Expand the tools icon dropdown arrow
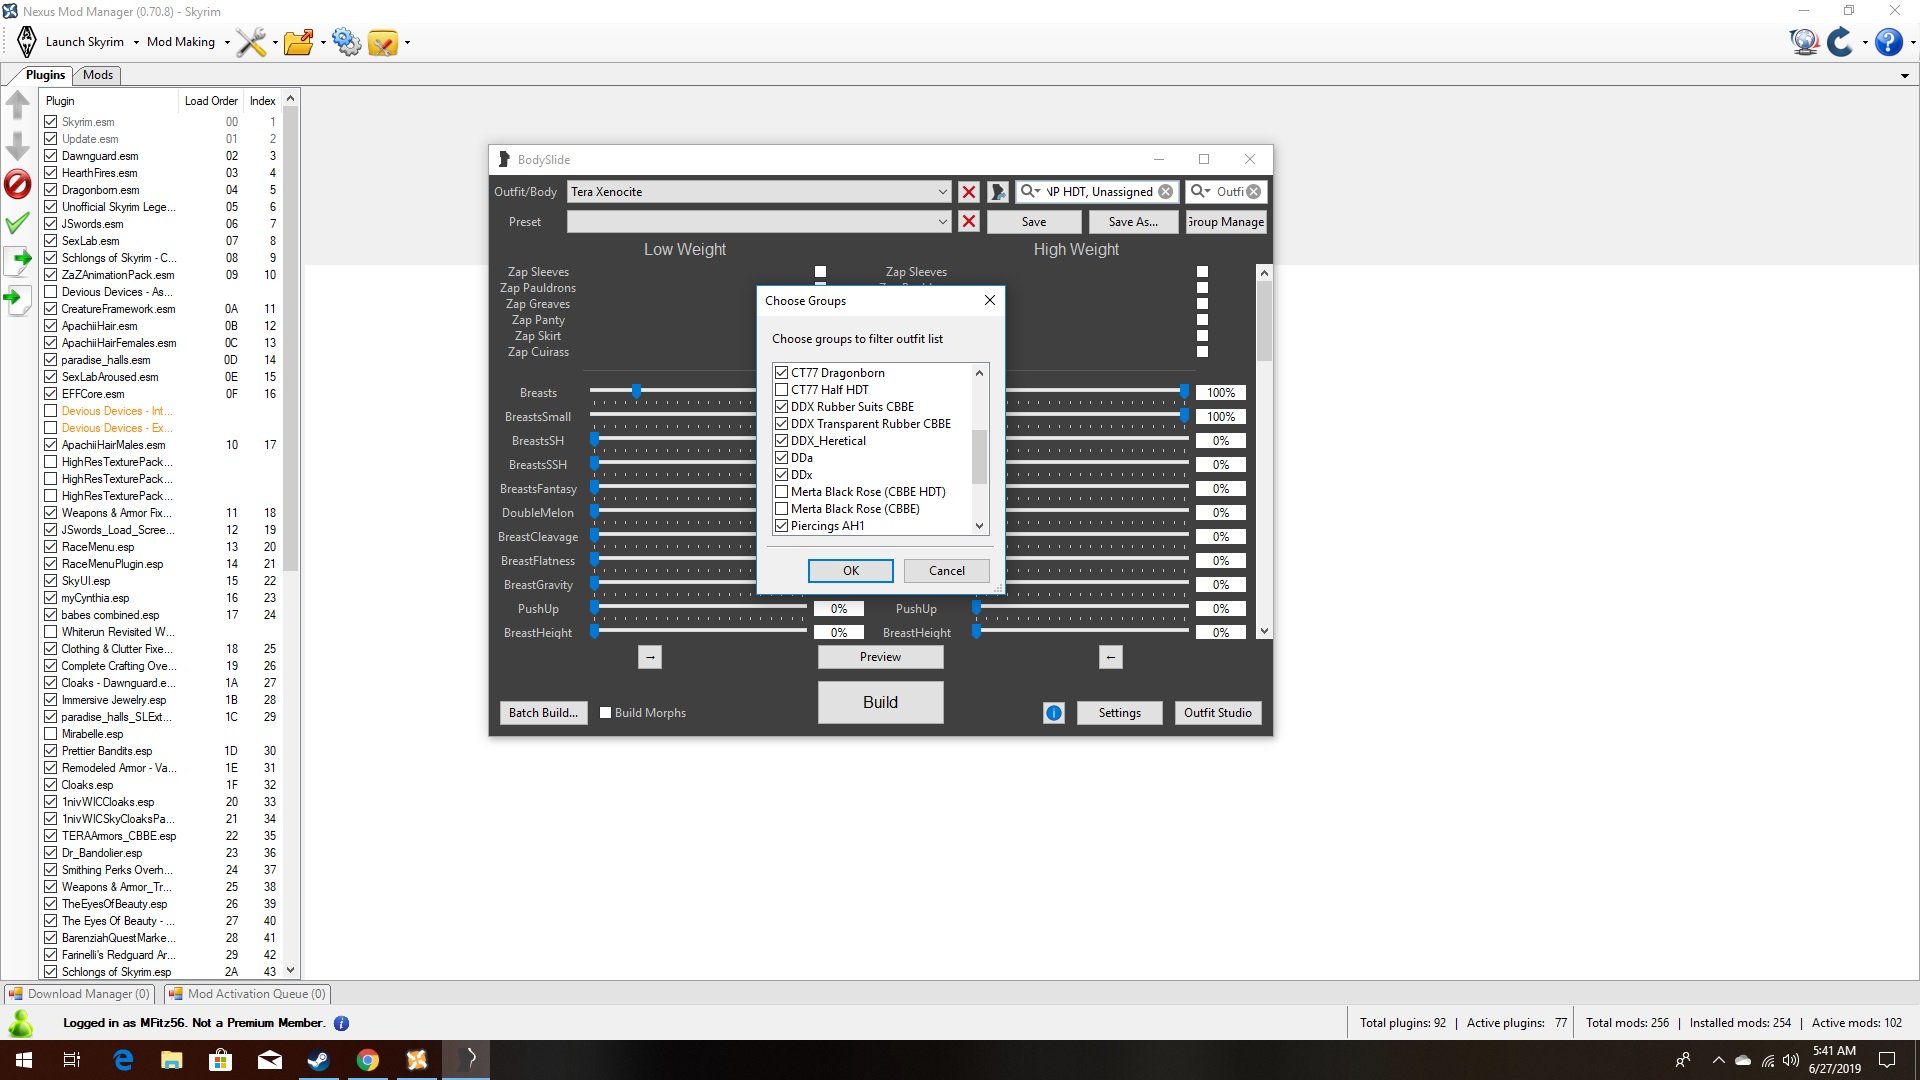The image size is (1920, 1080). pos(275,43)
